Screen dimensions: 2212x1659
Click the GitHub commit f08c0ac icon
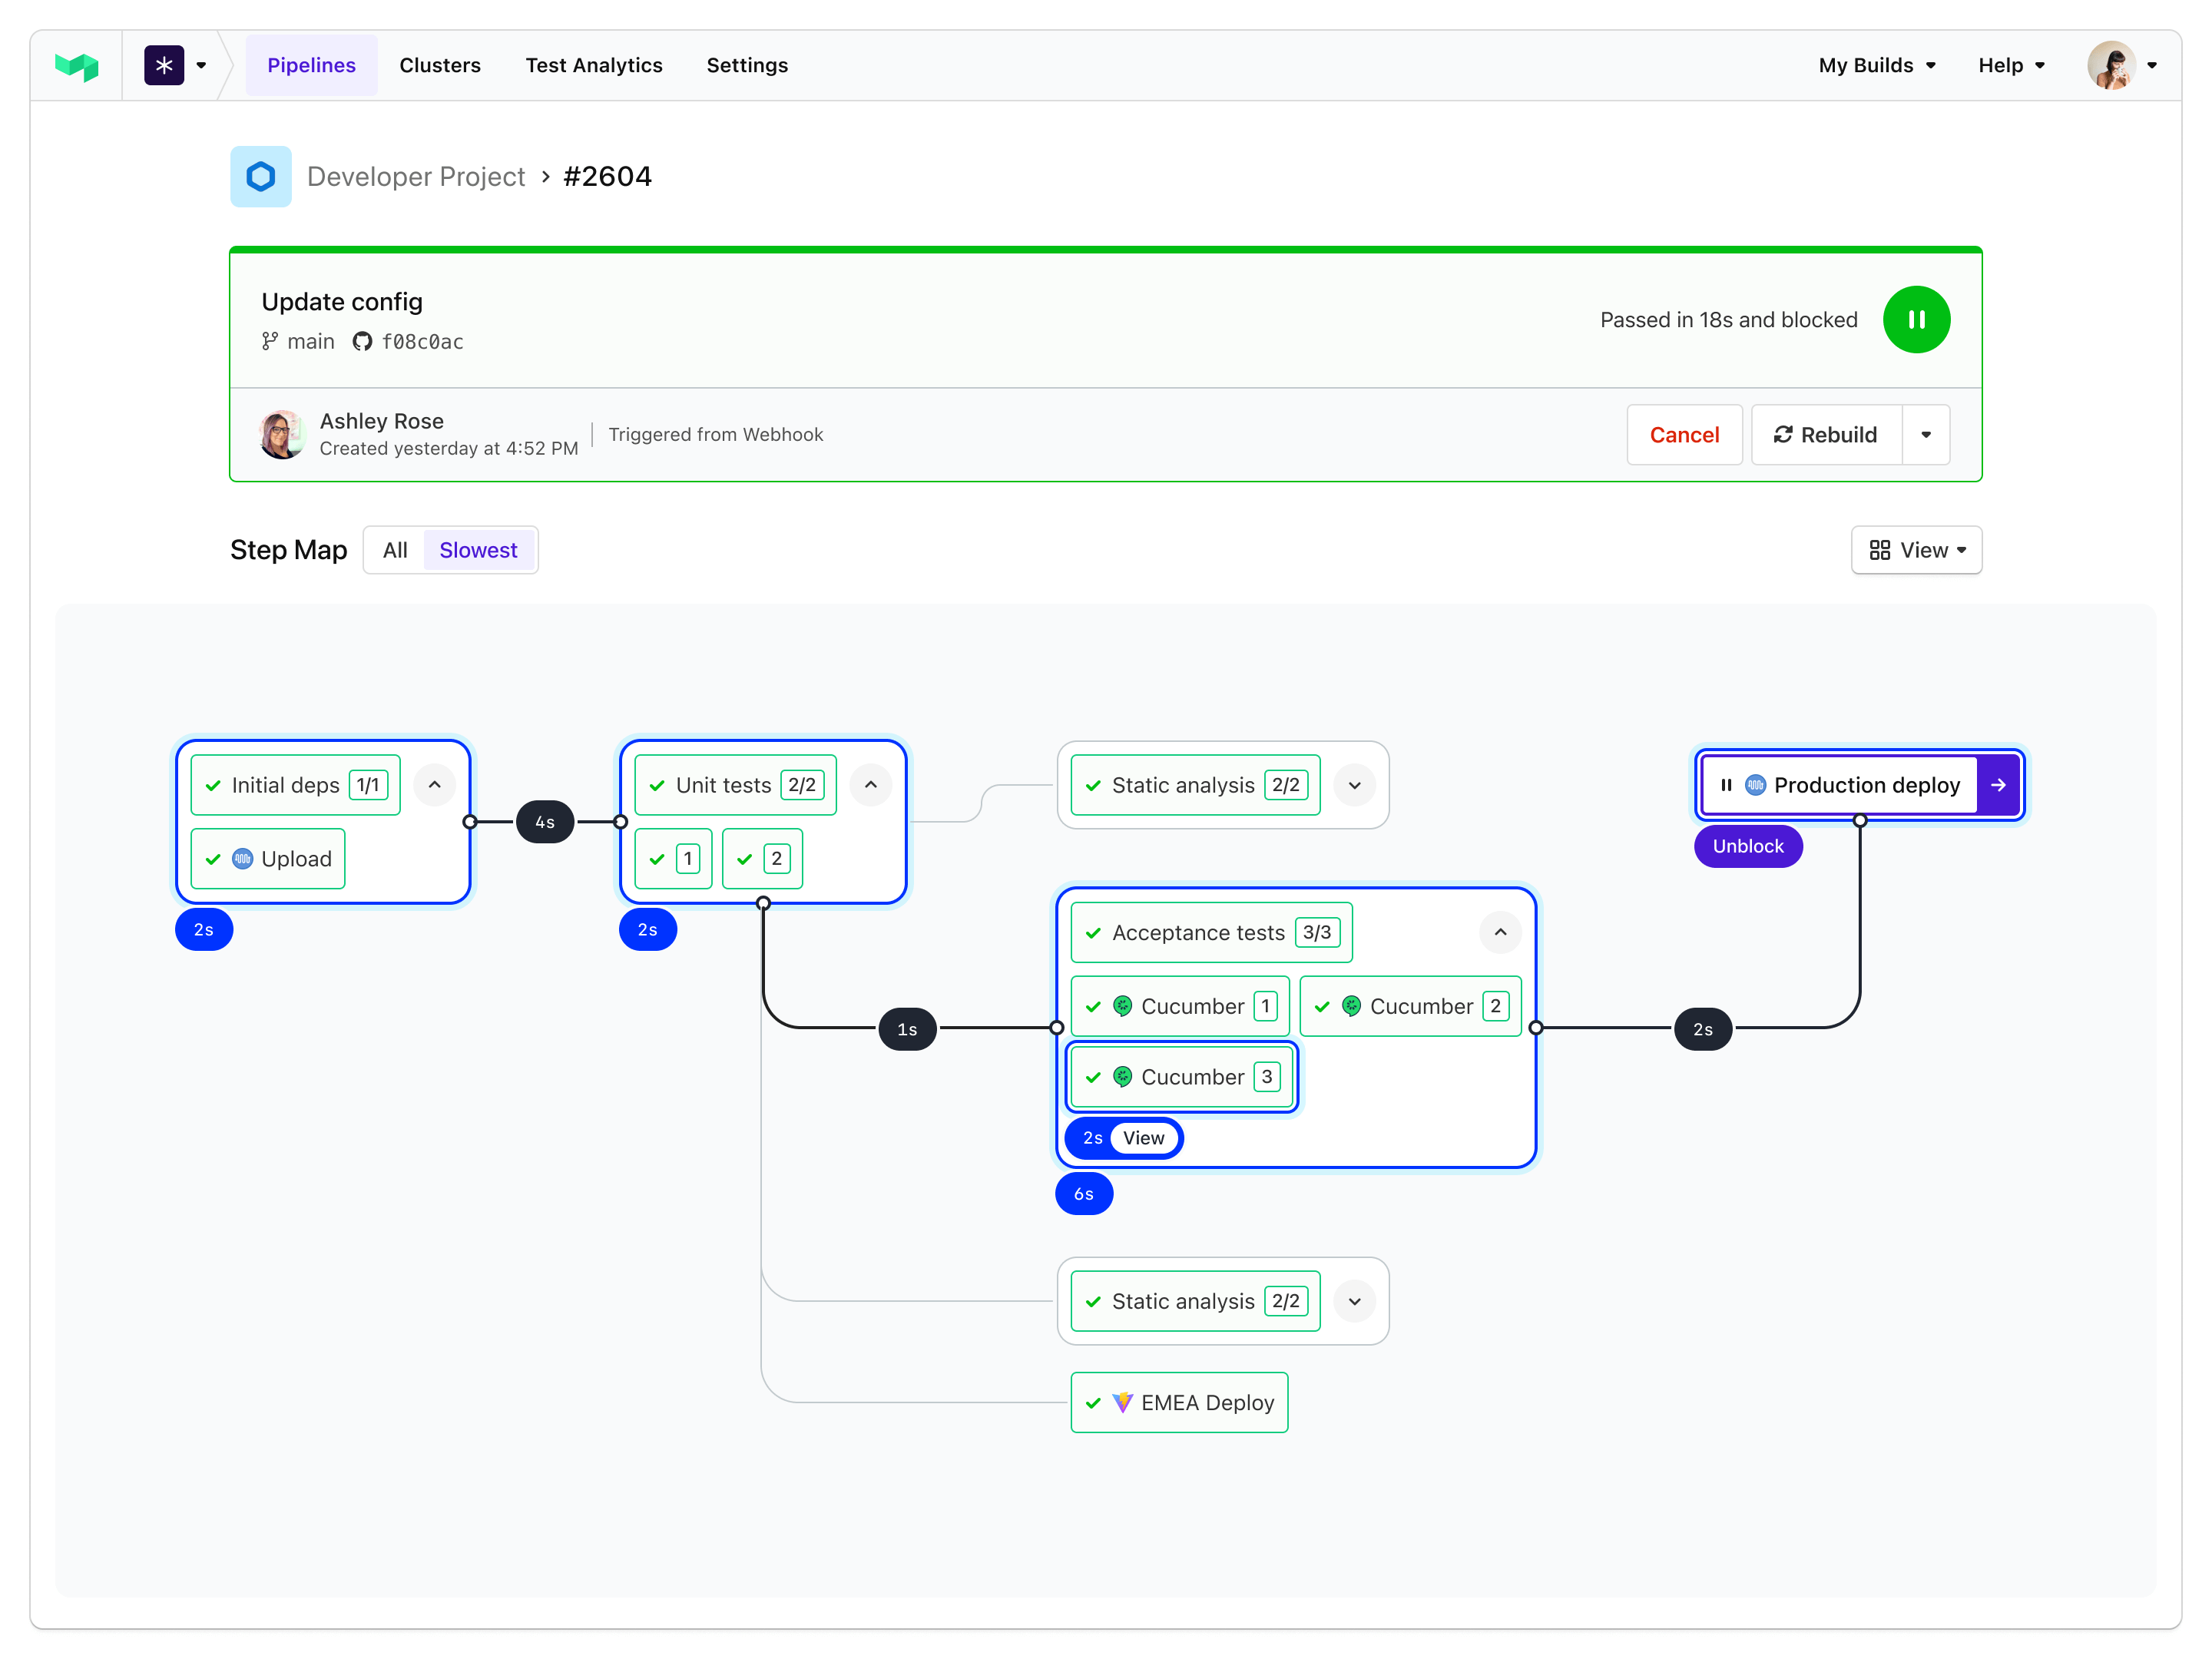coord(362,342)
